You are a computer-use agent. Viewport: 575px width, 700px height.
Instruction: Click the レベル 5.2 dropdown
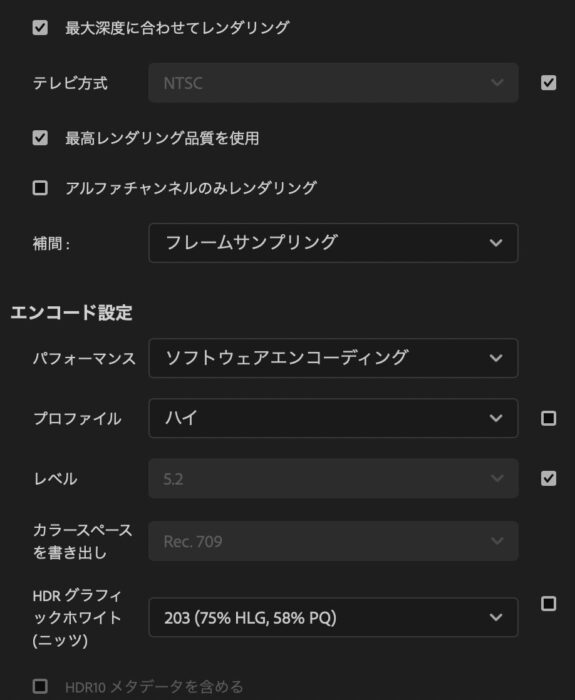coord(333,479)
